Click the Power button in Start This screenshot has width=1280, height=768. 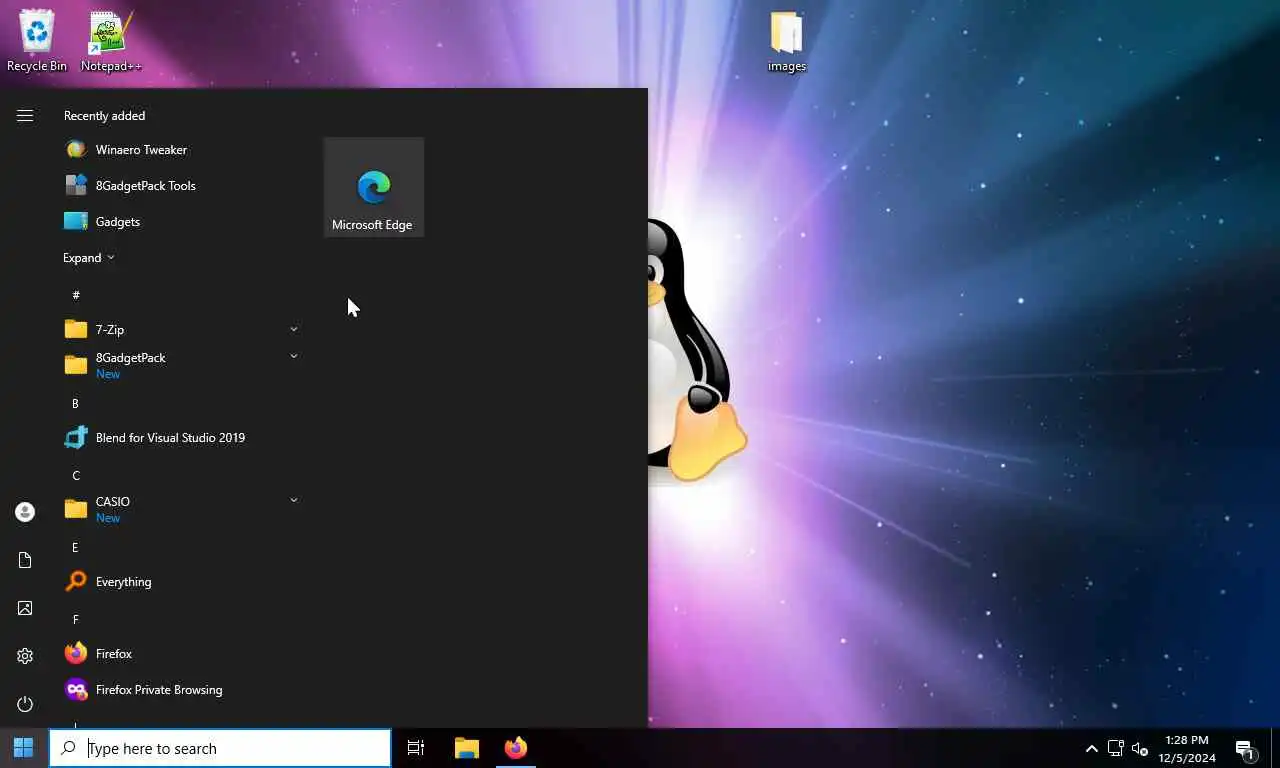25,704
